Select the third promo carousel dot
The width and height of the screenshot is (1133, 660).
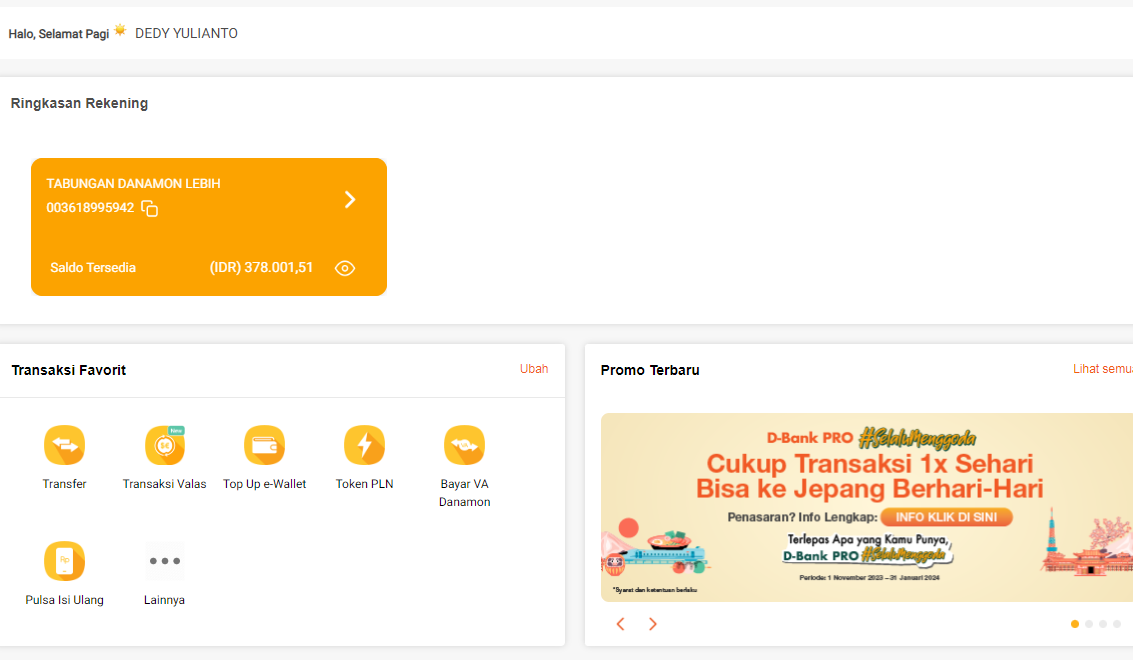click(1103, 624)
